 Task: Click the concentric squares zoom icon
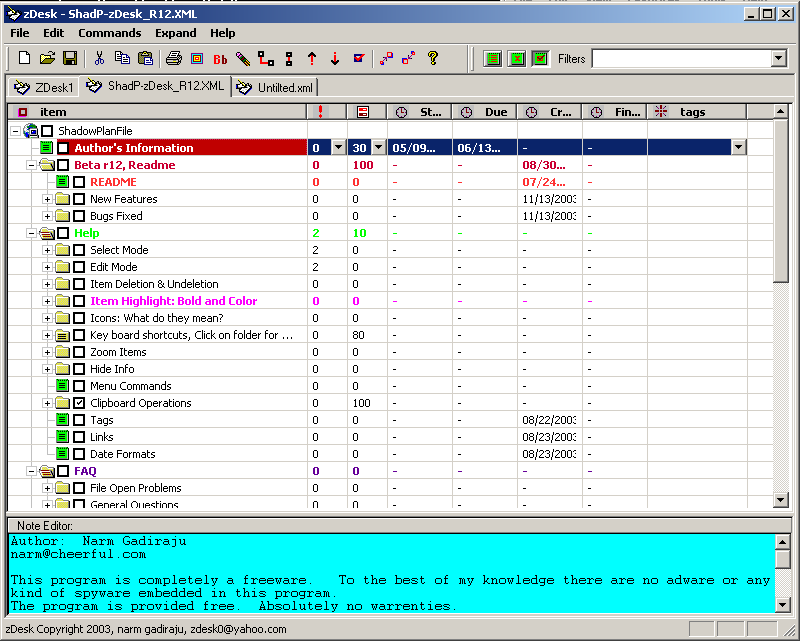[197, 59]
